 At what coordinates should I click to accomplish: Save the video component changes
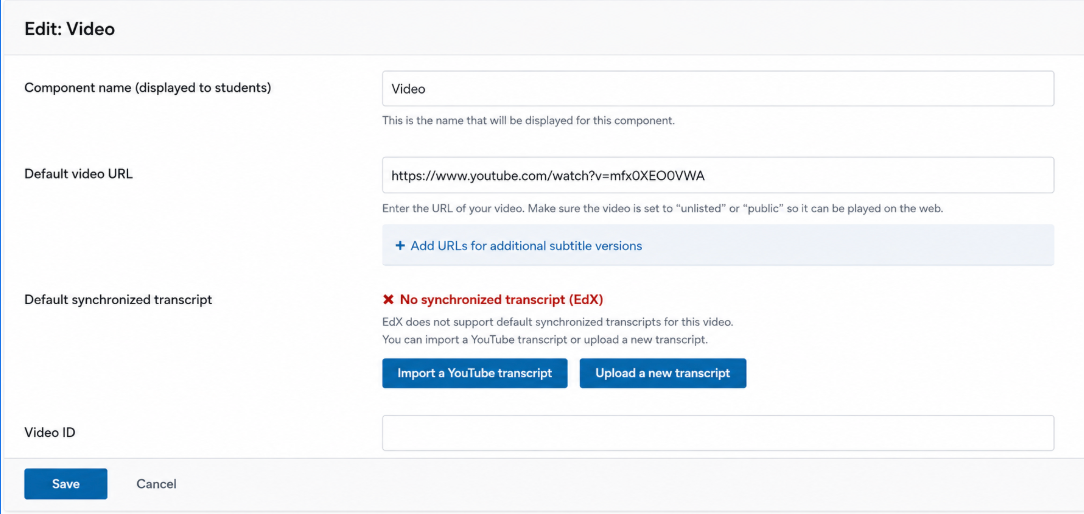(x=66, y=484)
